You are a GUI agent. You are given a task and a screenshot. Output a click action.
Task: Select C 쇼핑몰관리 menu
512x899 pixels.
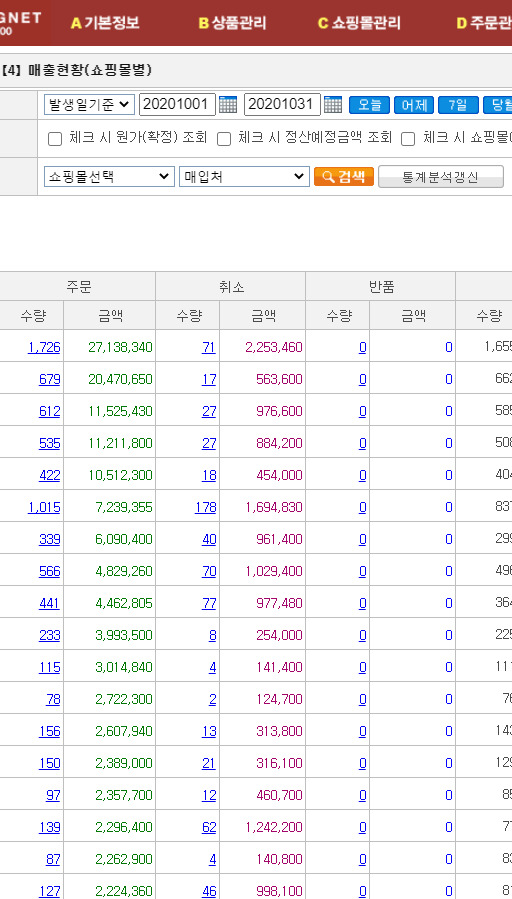359,23
